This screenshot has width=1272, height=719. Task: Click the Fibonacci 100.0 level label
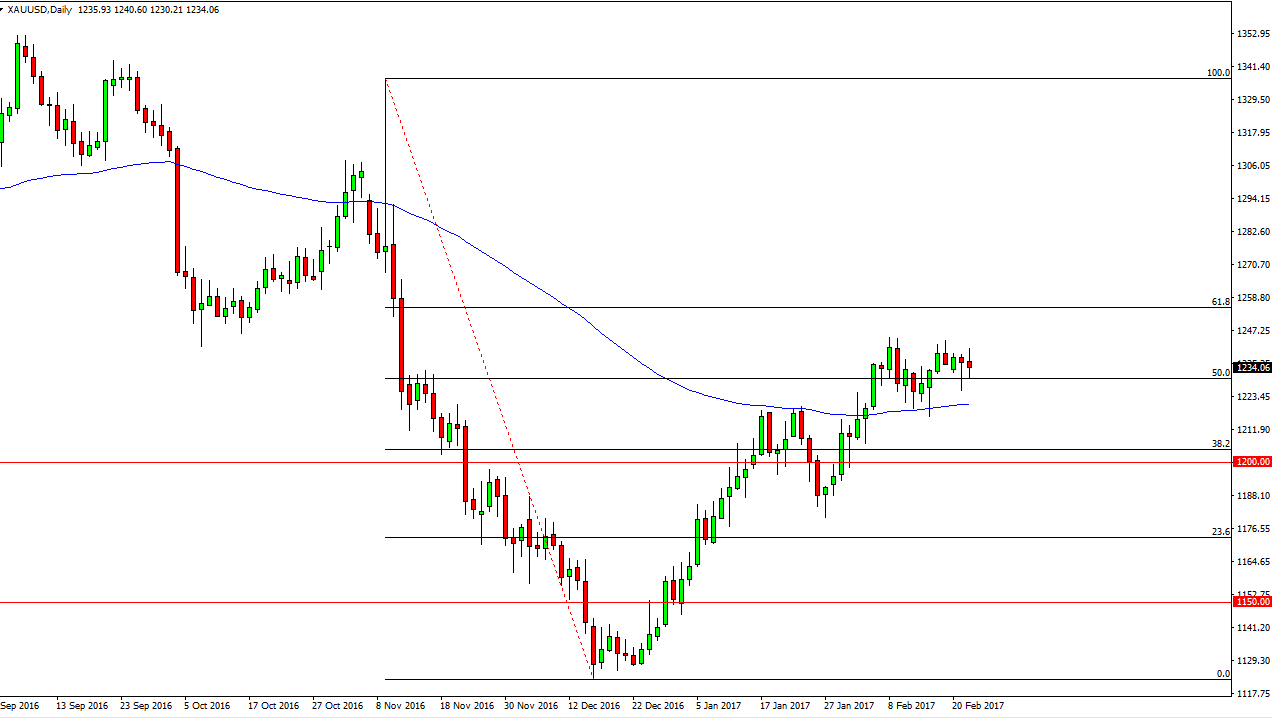pyautogui.click(x=1218, y=73)
